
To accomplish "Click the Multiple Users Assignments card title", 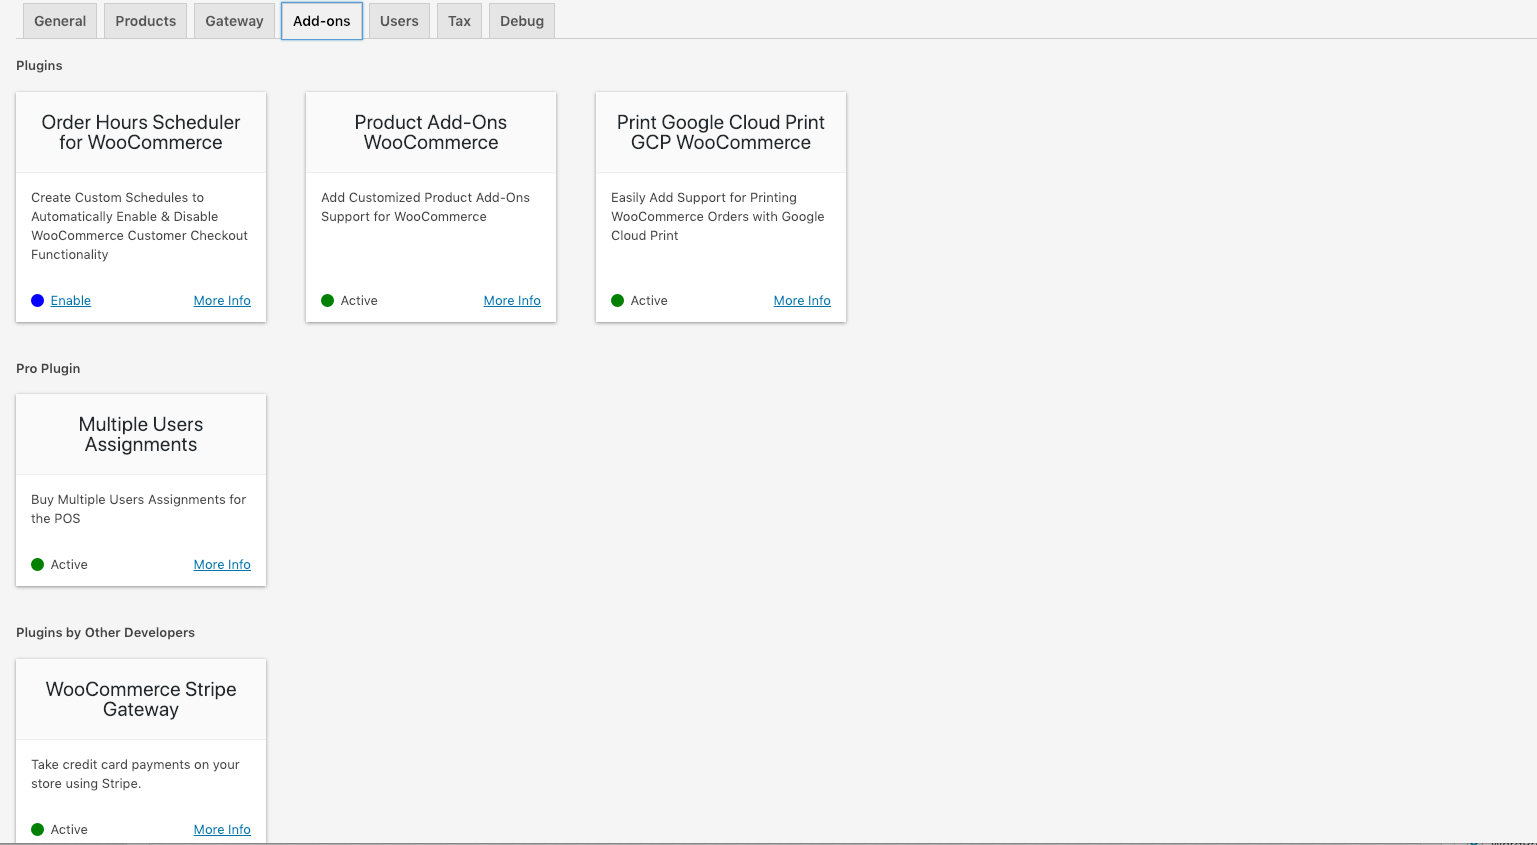I will (x=141, y=435).
